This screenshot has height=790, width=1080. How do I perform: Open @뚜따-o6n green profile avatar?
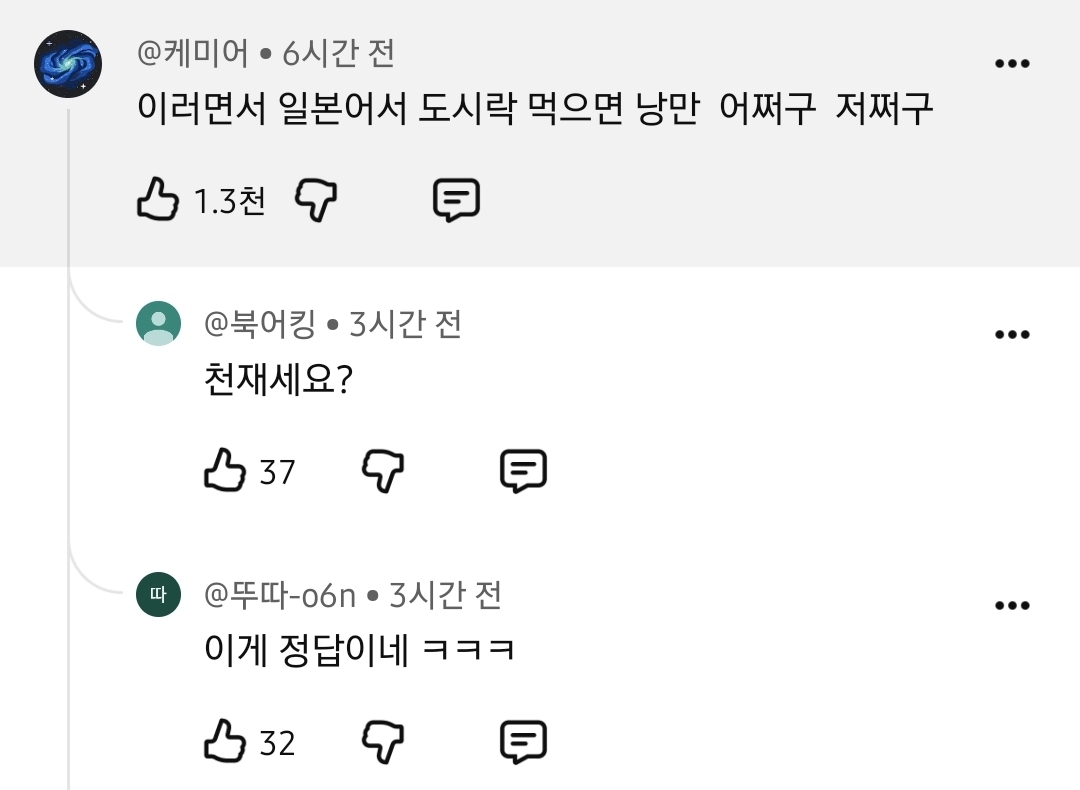pyautogui.click(x=158, y=594)
